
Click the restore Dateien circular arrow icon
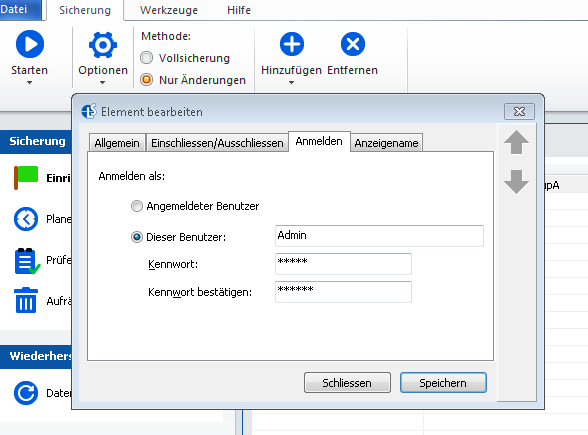click(x=26, y=393)
